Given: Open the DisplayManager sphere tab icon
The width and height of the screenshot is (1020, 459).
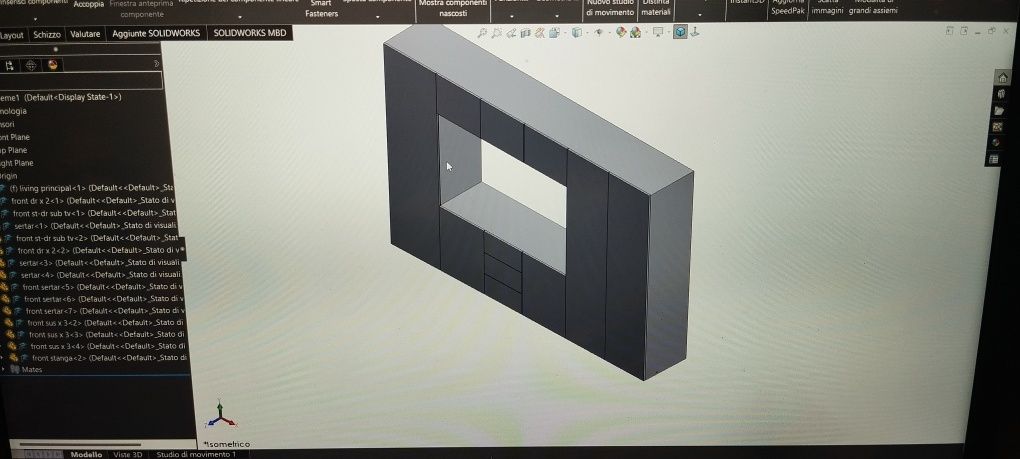Looking at the screenshot, I should (x=53, y=65).
